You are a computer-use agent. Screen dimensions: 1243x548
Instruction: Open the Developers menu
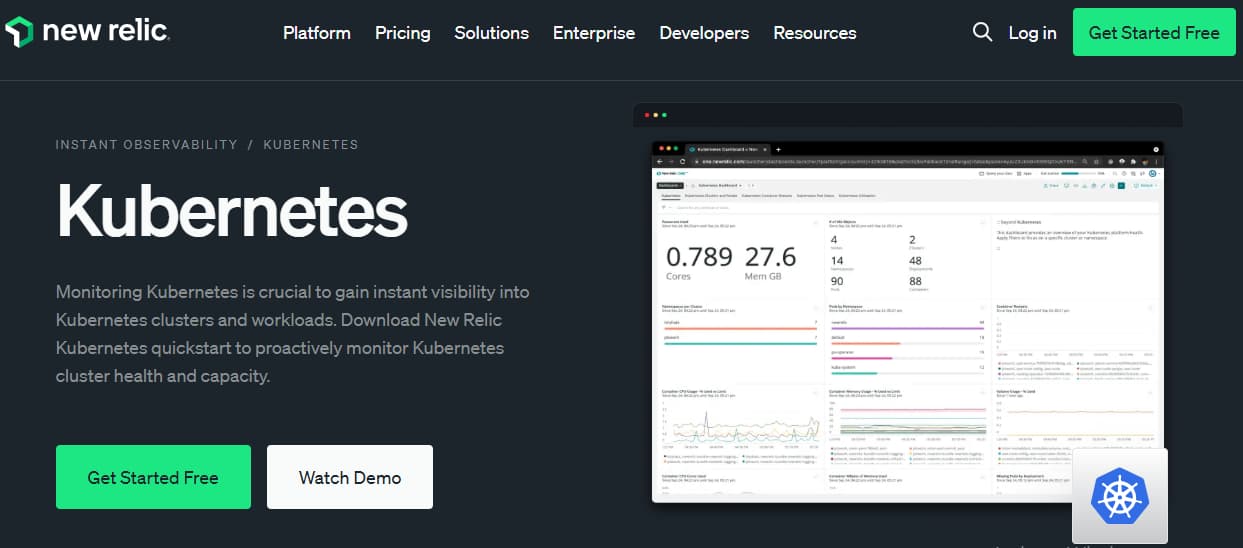[x=704, y=33]
